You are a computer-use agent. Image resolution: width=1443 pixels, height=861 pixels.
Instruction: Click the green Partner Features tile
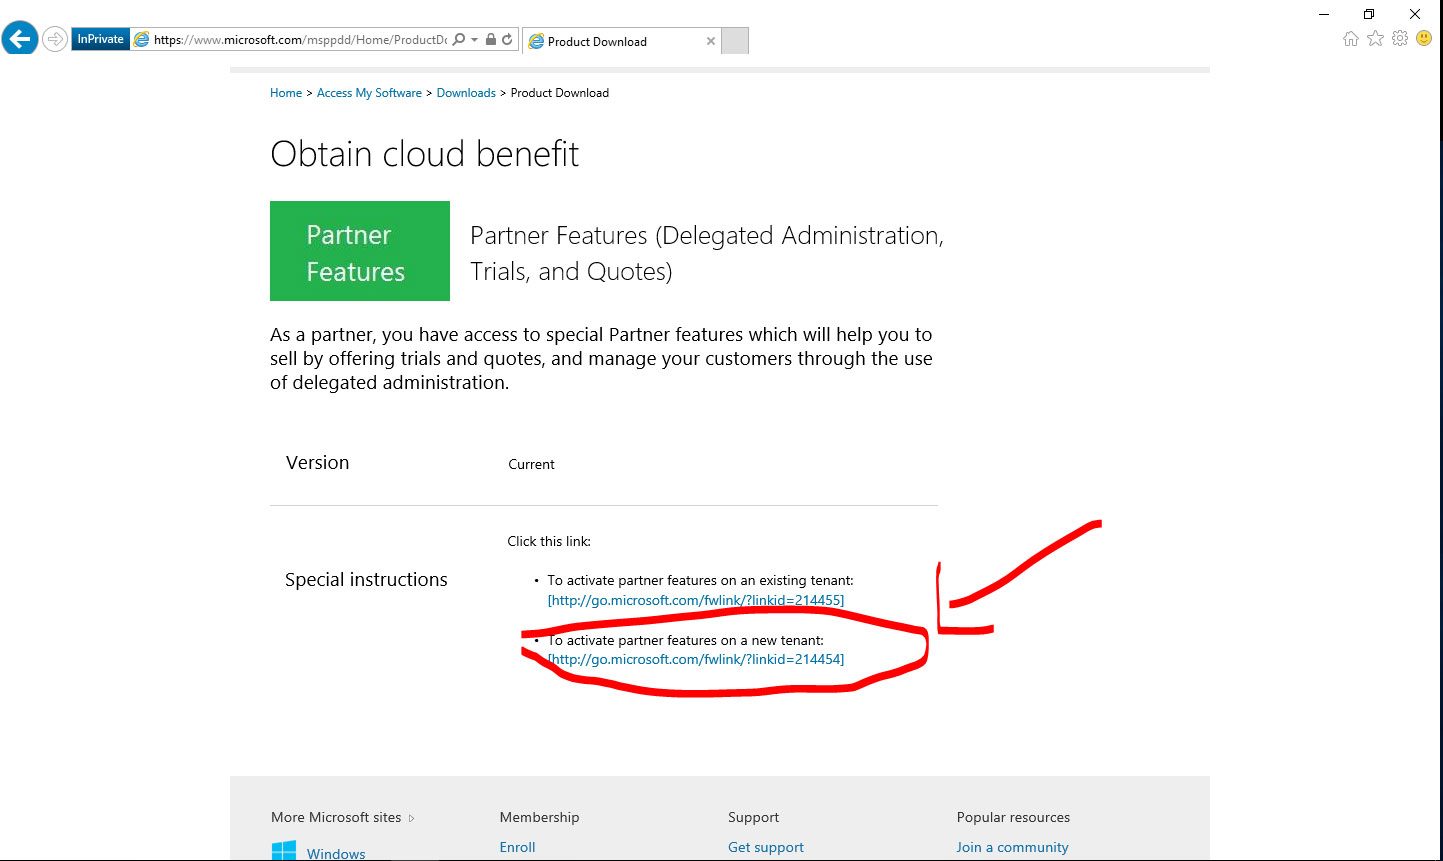360,251
